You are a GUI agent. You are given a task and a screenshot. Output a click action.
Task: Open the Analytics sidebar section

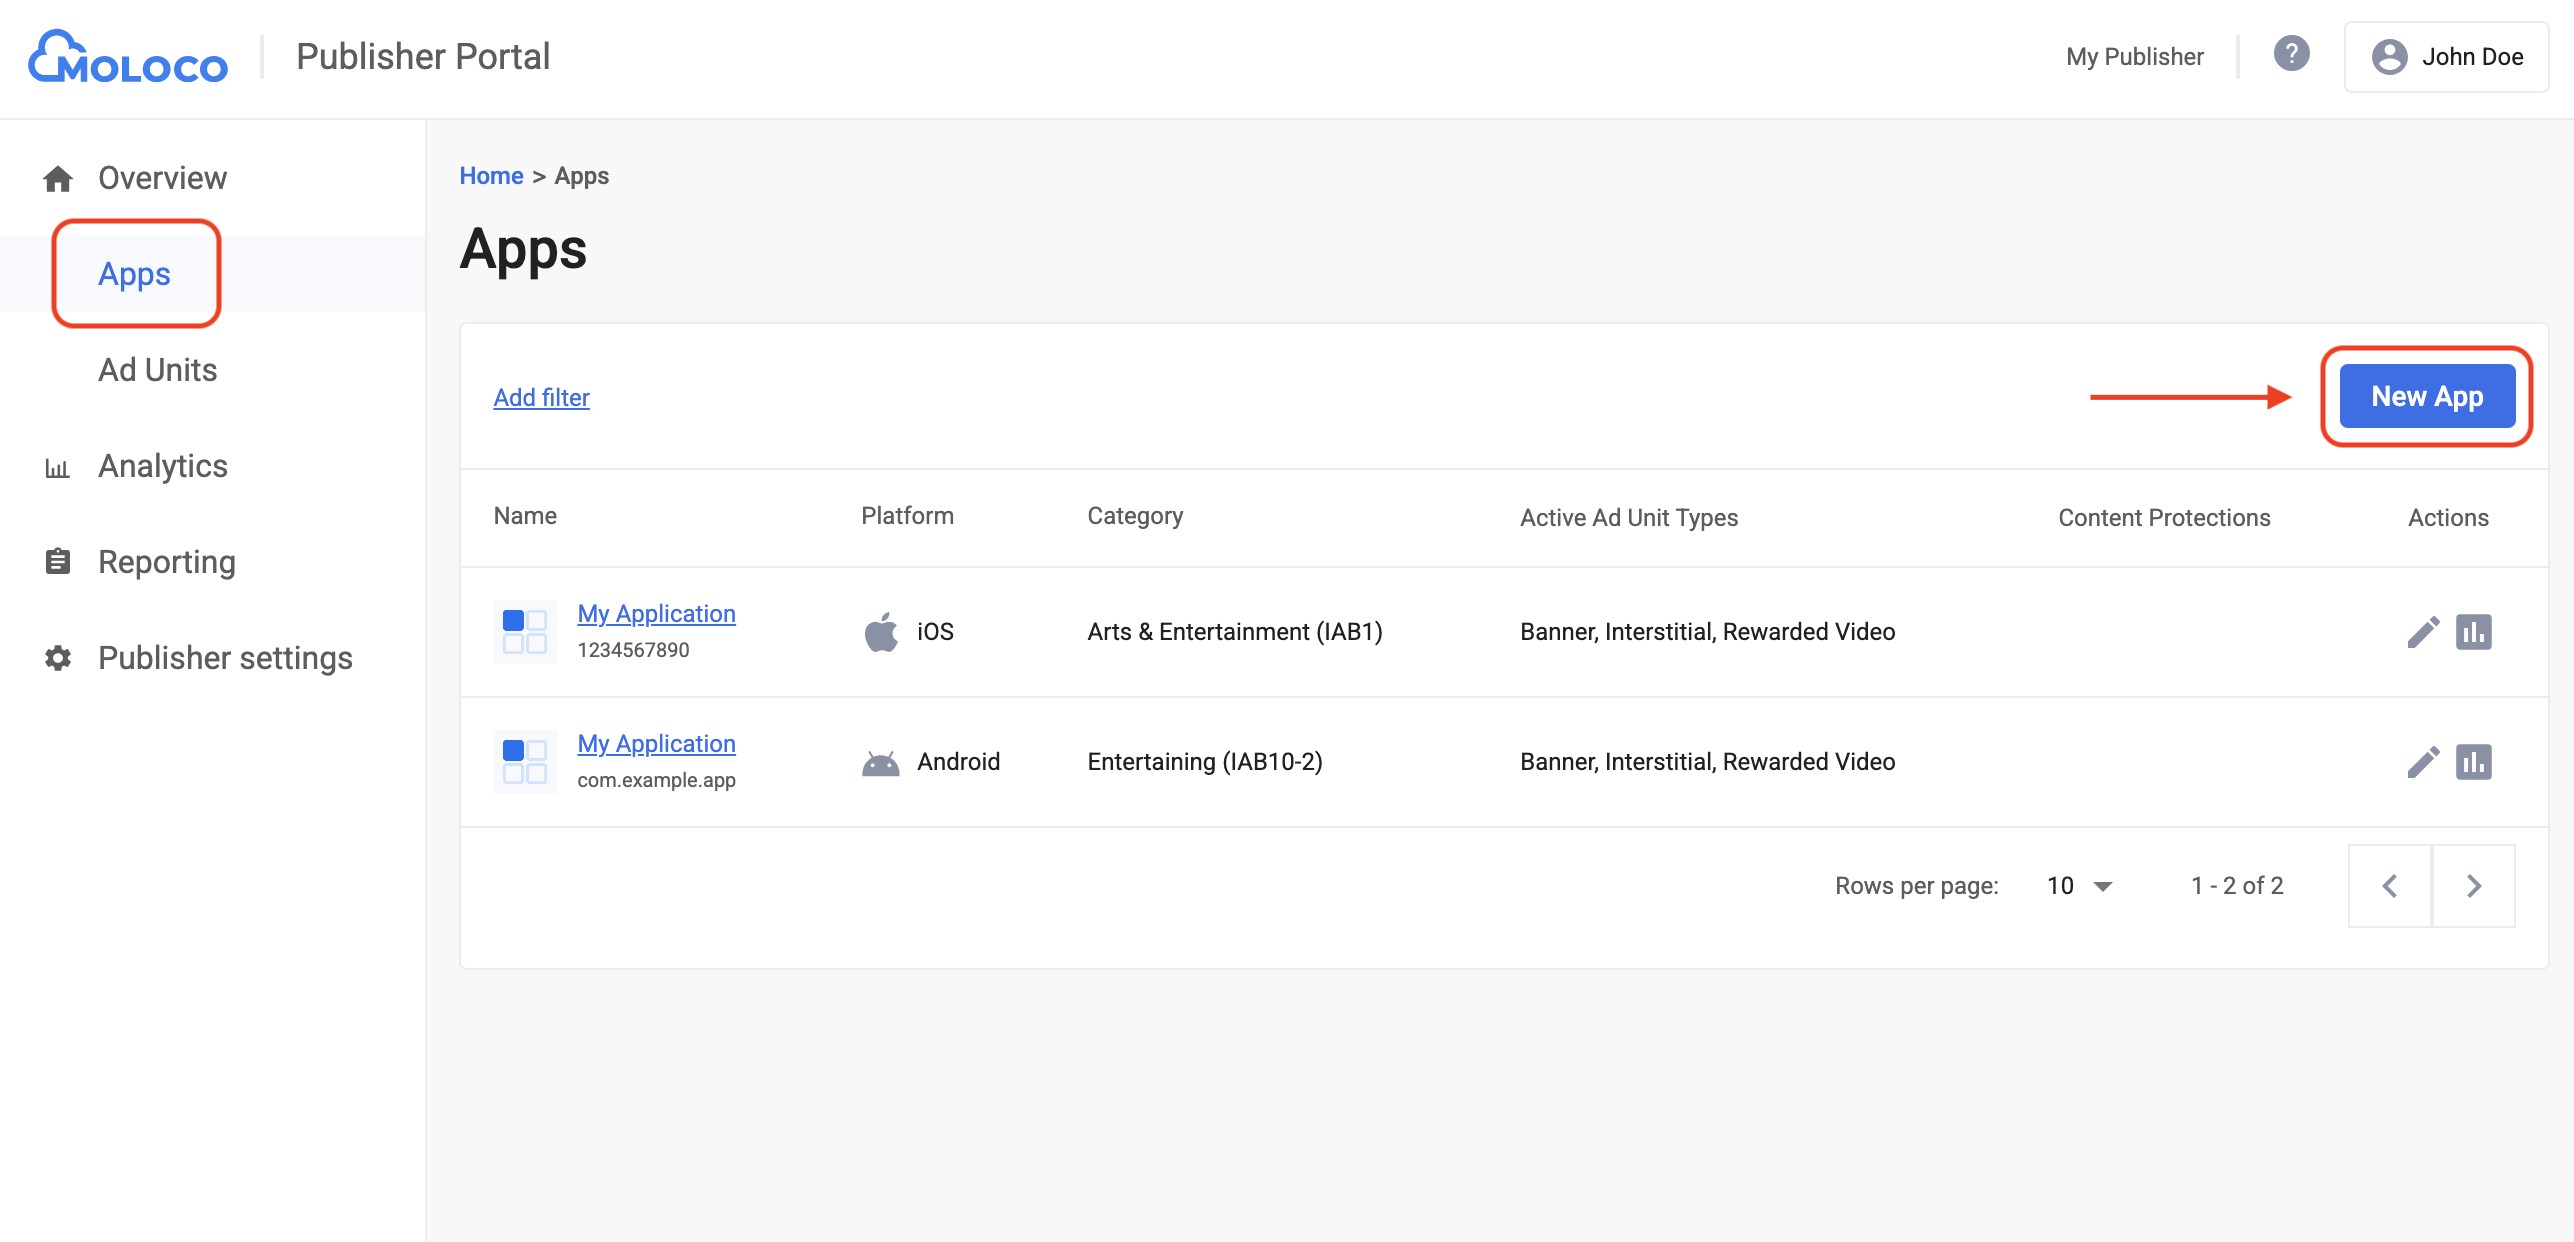(x=162, y=466)
